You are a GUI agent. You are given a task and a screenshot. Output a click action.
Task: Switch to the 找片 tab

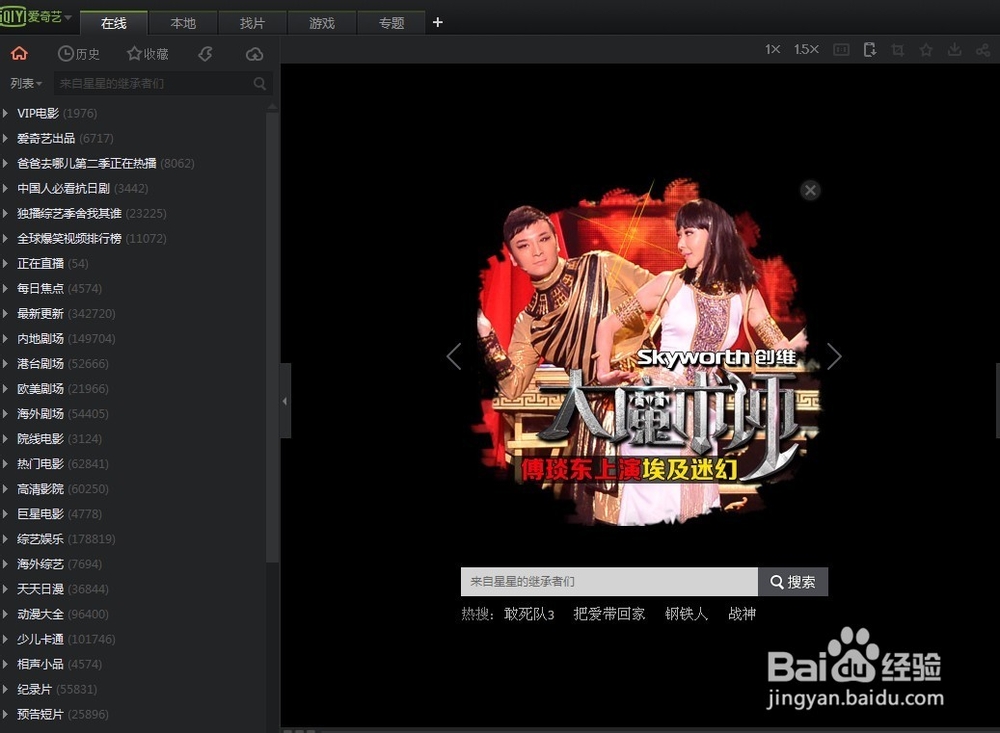[253, 23]
